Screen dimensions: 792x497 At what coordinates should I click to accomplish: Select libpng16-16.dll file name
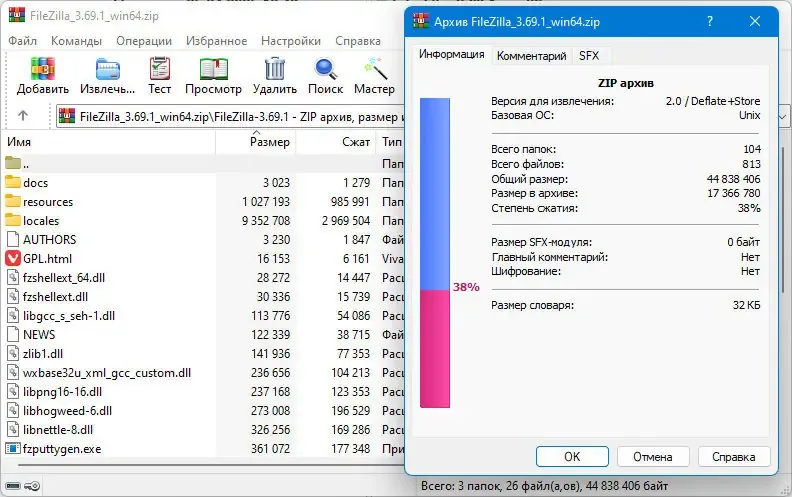(x=62, y=391)
